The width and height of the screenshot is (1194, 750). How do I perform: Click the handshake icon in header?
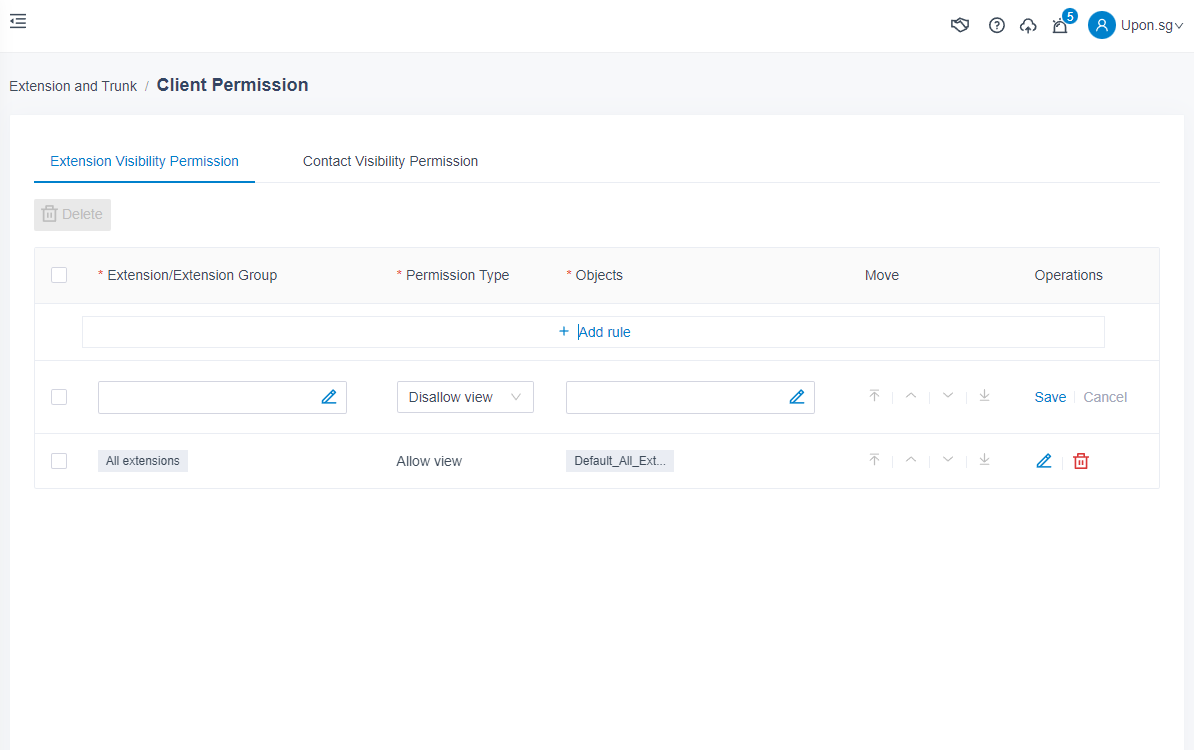pos(960,26)
